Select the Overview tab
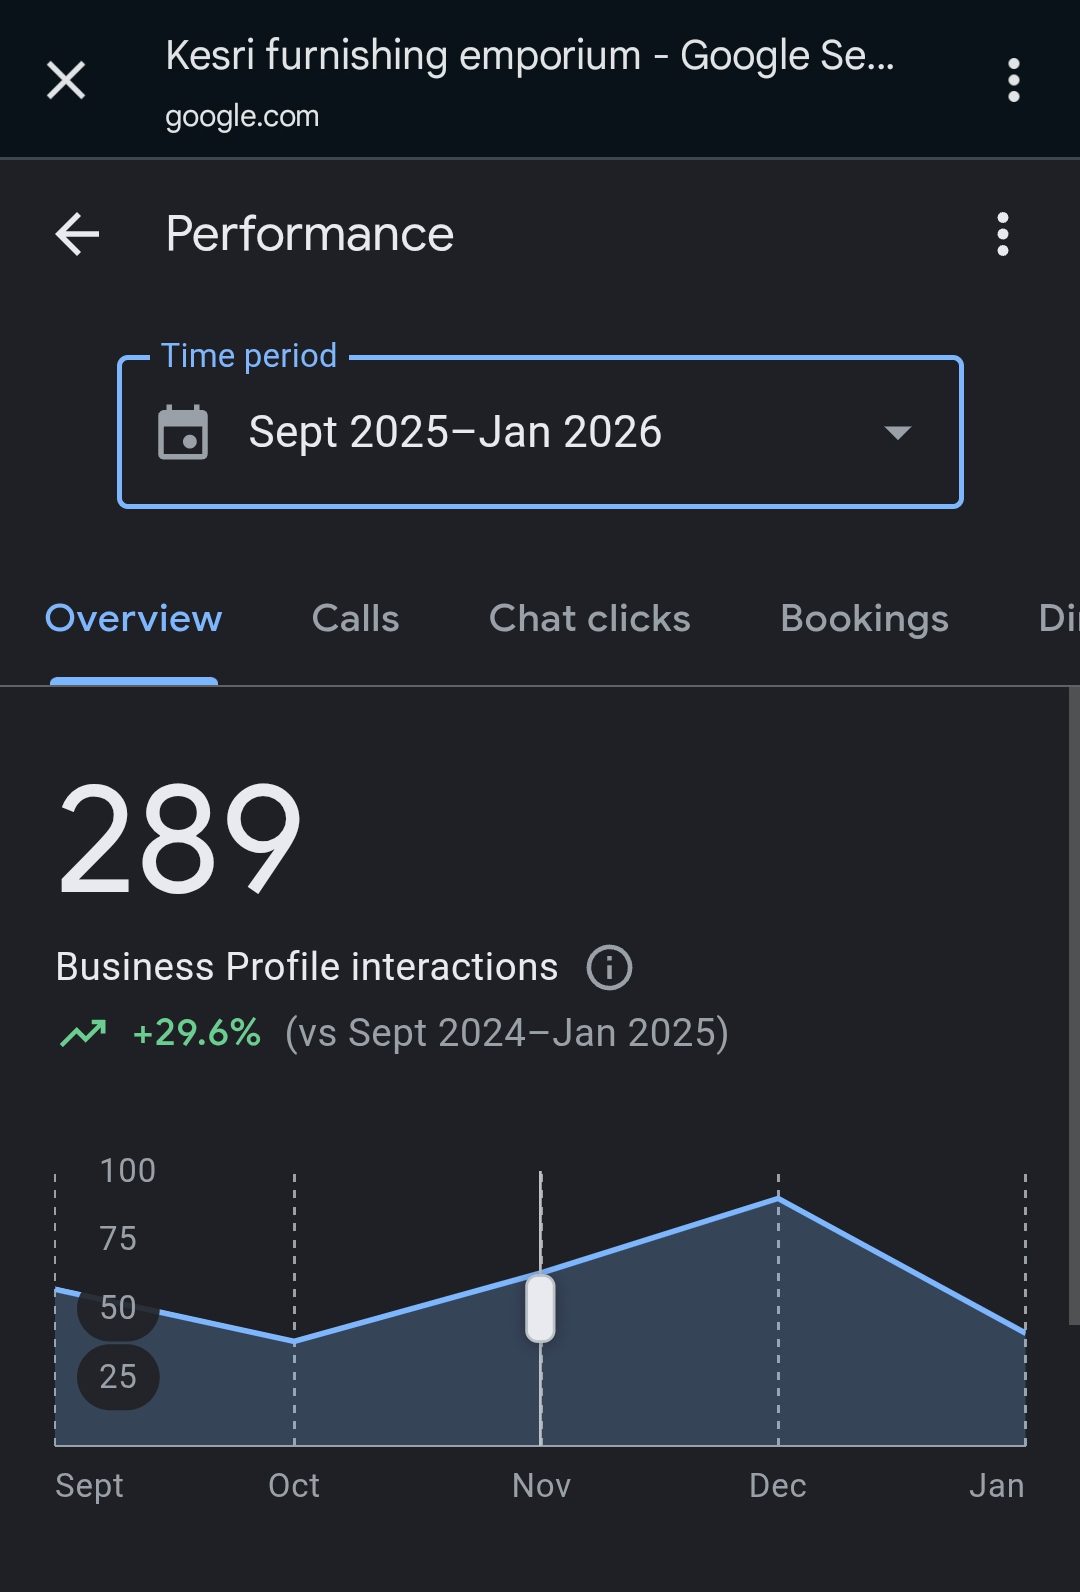Viewport: 1080px width, 1592px height. click(133, 619)
